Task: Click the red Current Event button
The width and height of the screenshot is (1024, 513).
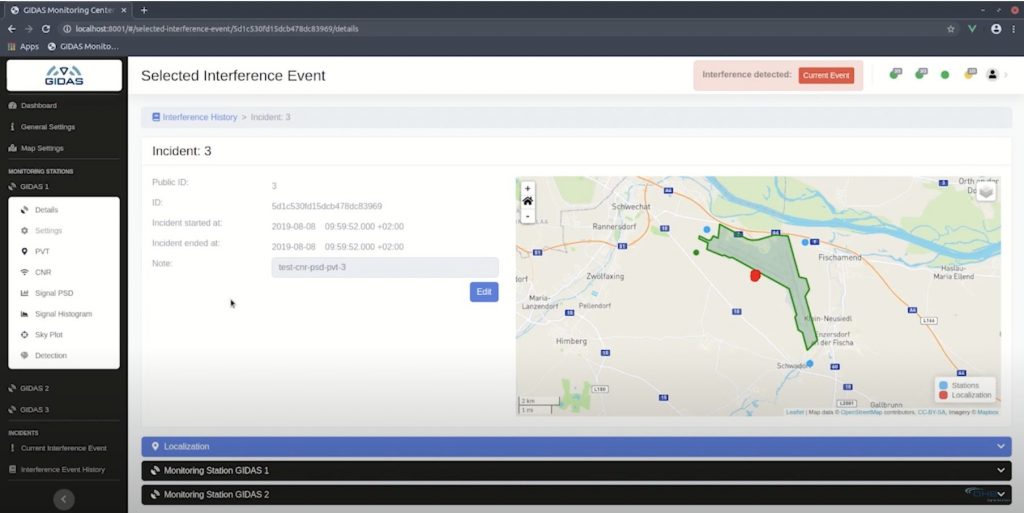Action: (826, 75)
